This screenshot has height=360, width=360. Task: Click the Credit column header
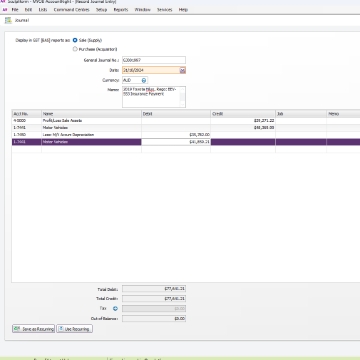pyautogui.click(x=243, y=114)
